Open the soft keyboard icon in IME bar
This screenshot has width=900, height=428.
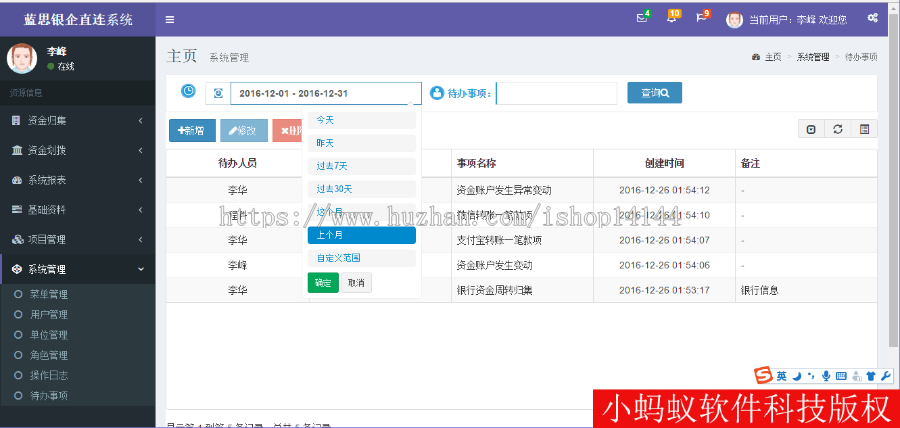841,376
